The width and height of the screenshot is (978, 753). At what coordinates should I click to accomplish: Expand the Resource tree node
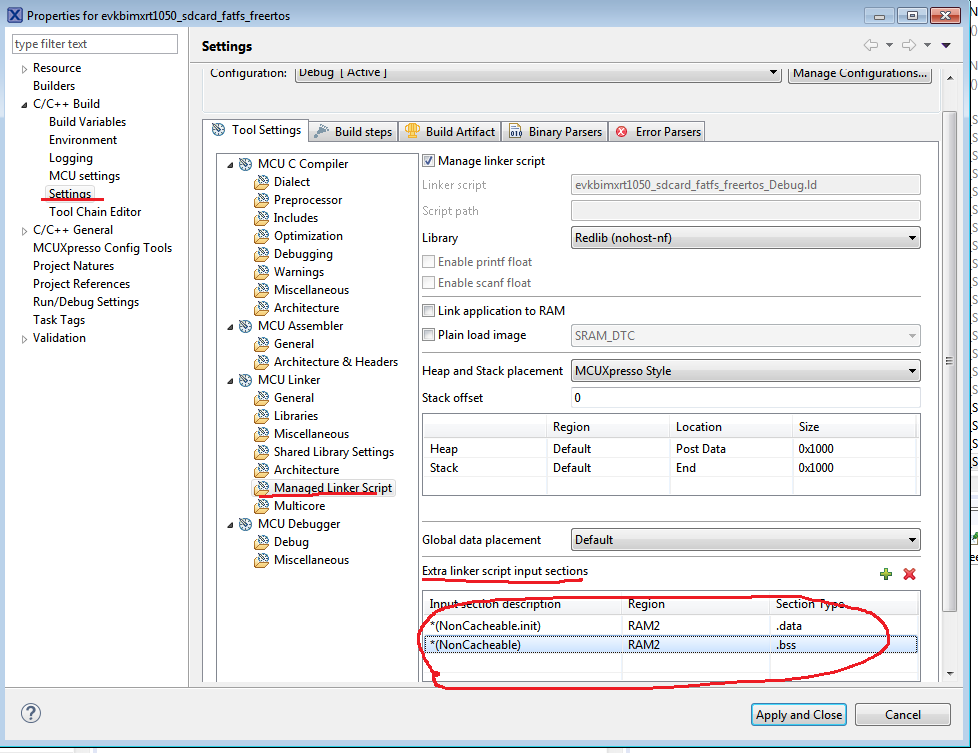(x=24, y=69)
